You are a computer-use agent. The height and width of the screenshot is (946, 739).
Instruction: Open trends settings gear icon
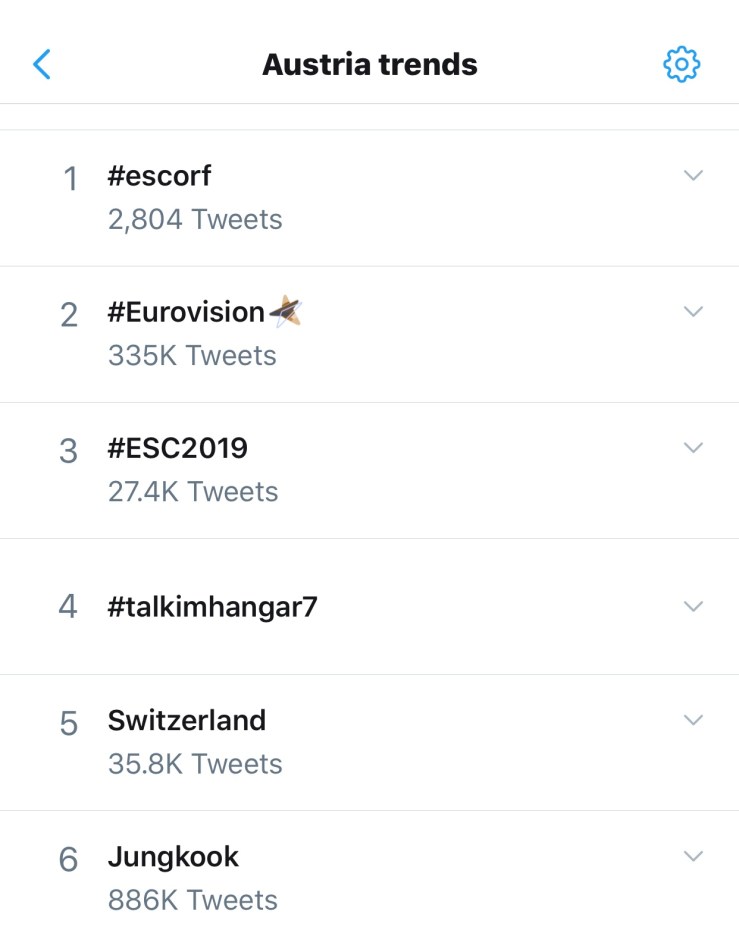pyautogui.click(x=681, y=65)
